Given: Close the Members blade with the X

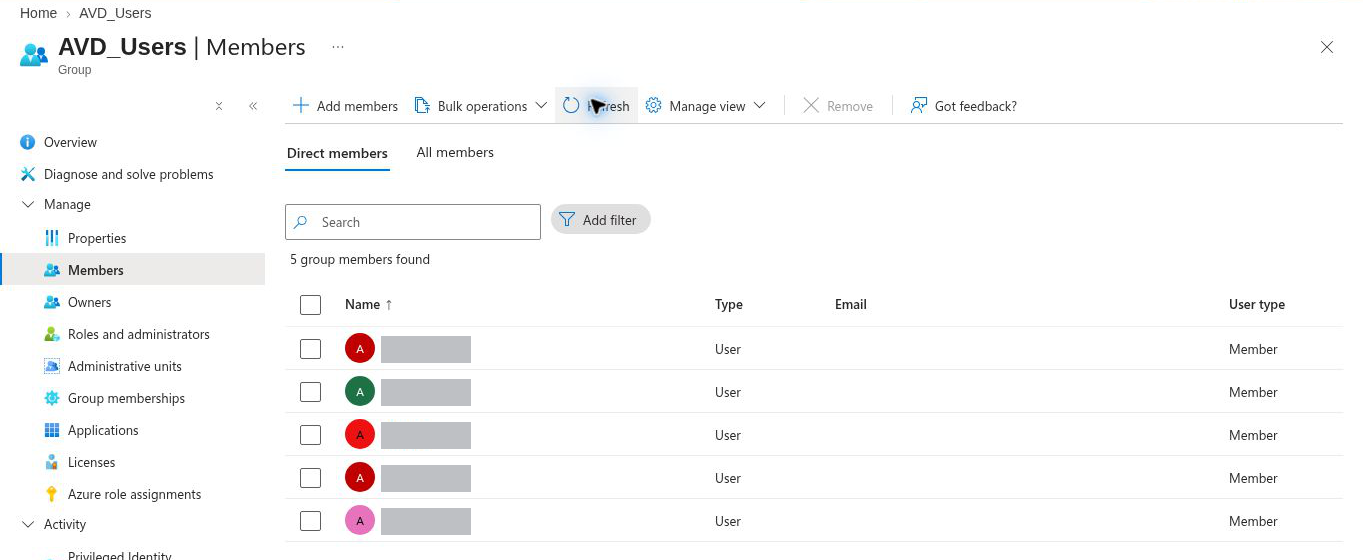Looking at the screenshot, I should tap(1327, 47).
